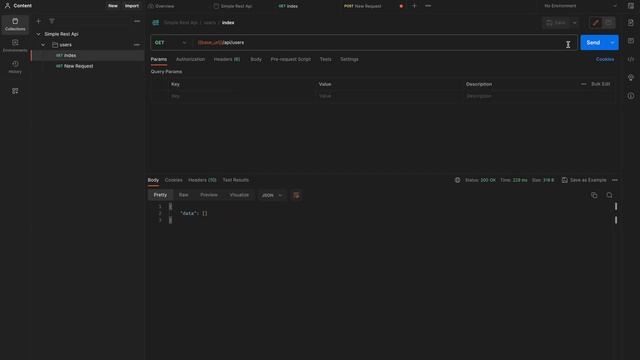The height and width of the screenshot is (360, 640).
Task: Click the New button in the header
Action: click(113, 6)
